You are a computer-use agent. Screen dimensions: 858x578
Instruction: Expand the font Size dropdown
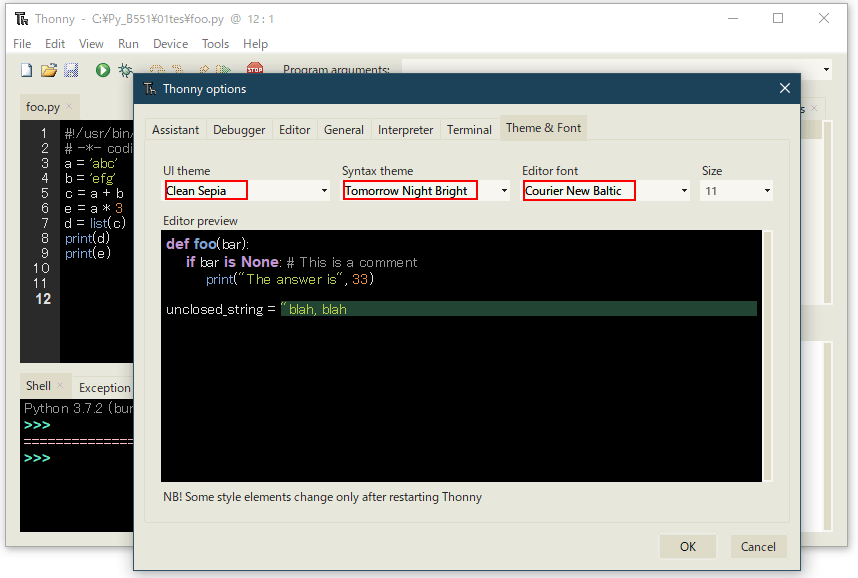pos(767,190)
